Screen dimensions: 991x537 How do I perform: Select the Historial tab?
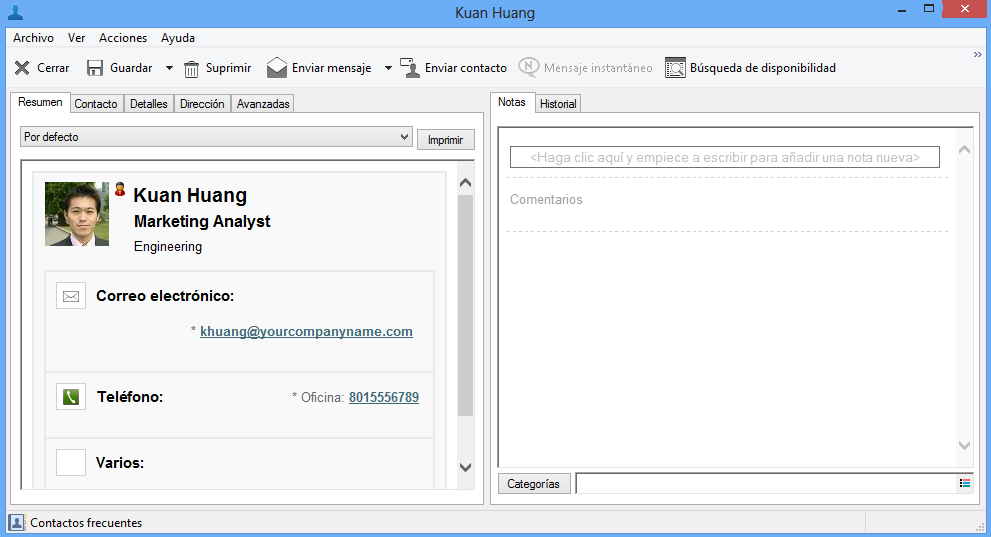tap(558, 104)
